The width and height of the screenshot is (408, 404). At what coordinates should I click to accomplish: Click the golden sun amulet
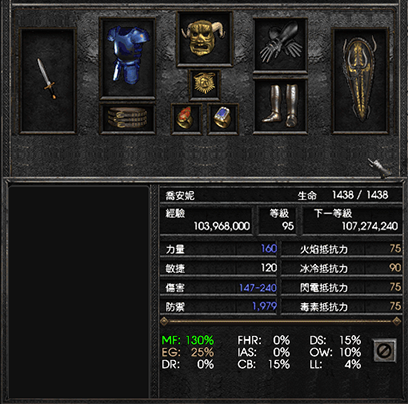click(204, 83)
